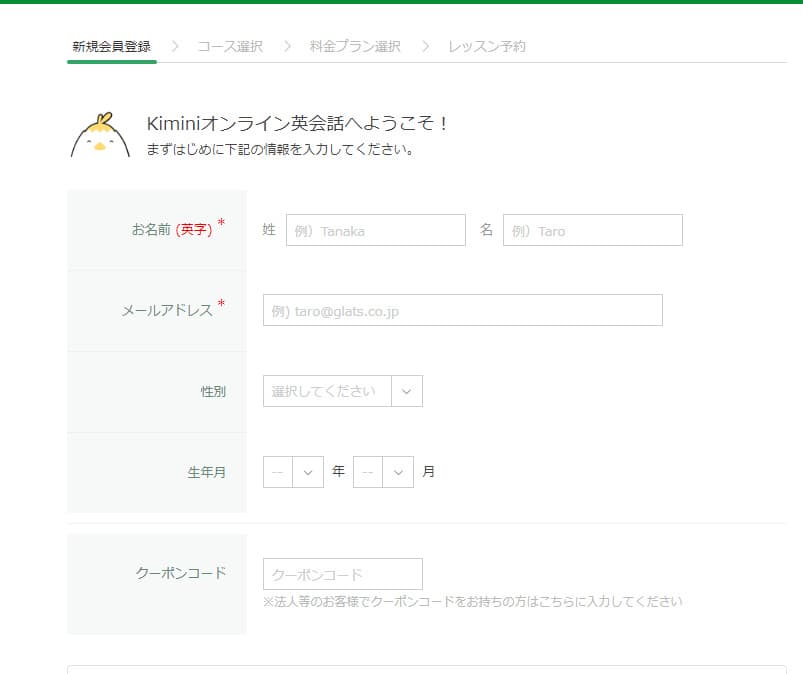Open the birth month 月 dropdown
The width and height of the screenshot is (803, 674).
click(x=384, y=472)
